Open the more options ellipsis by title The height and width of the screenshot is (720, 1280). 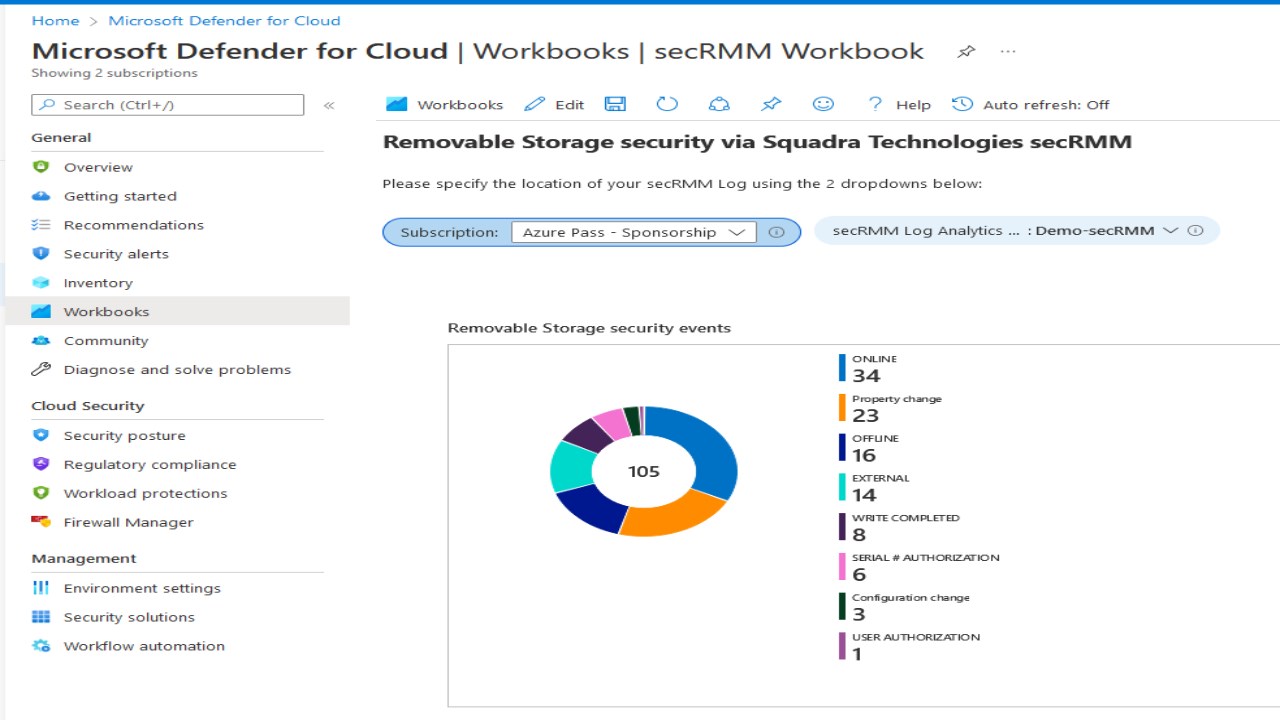[1008, 52]
